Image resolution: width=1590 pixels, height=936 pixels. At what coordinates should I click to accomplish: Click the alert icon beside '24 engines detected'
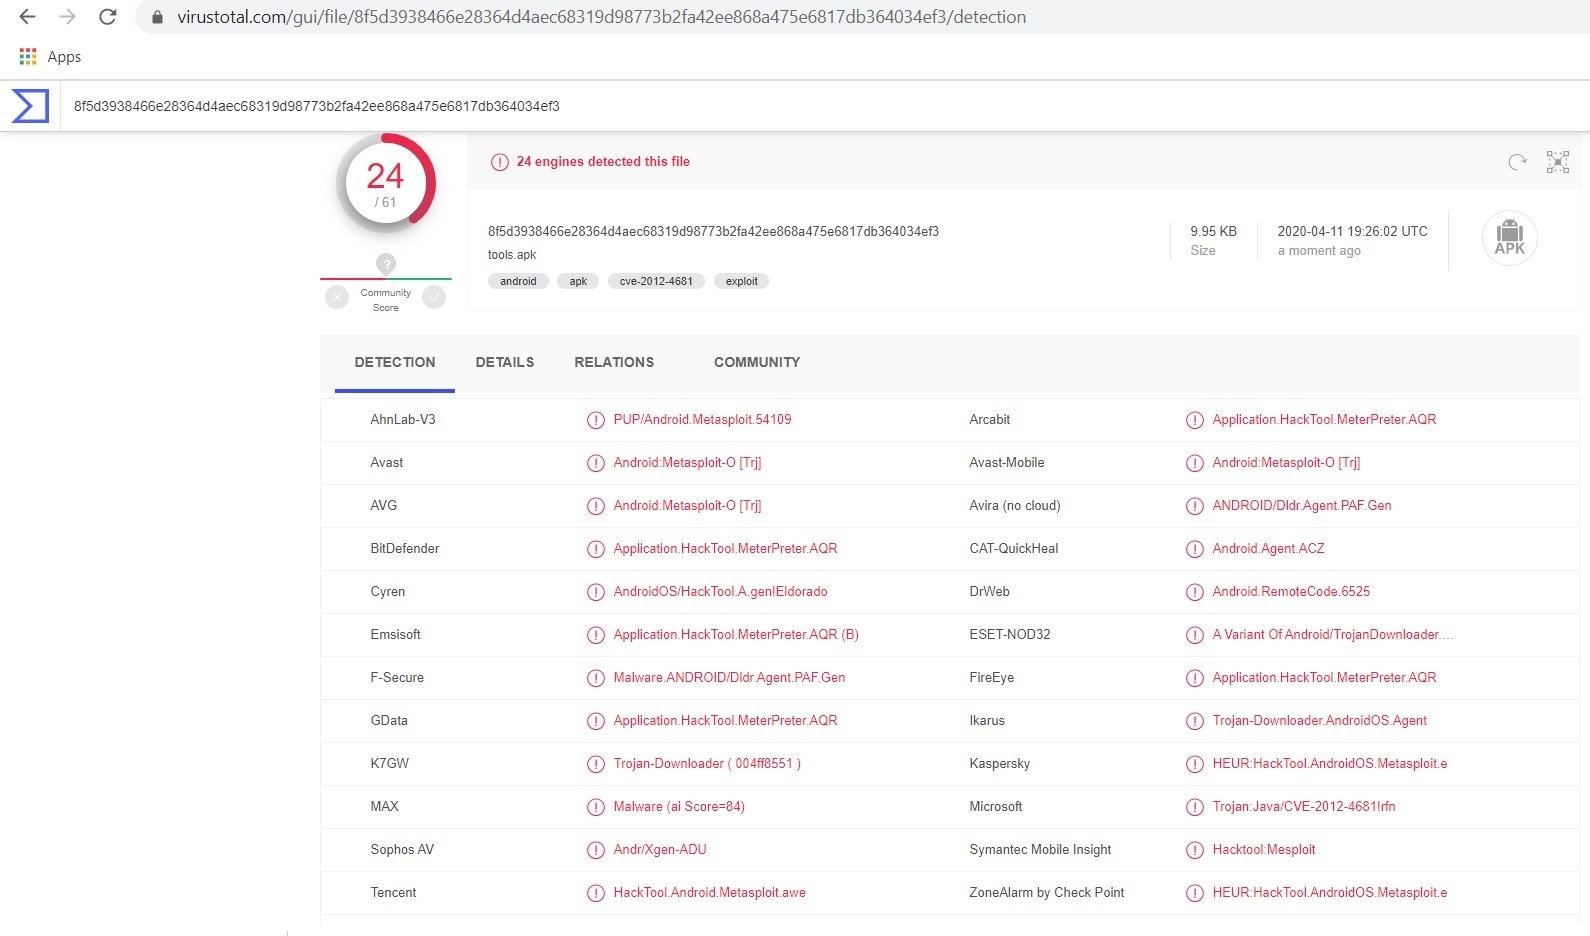coord(499,162)
